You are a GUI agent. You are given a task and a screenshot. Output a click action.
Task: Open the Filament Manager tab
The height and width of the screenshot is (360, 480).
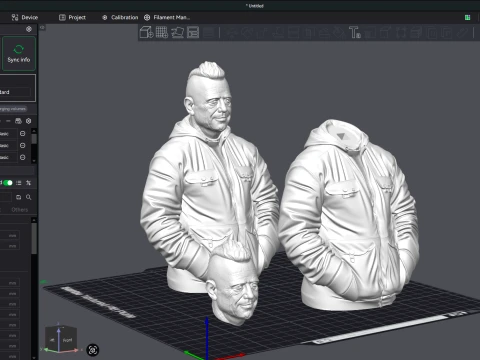(167, 17)
